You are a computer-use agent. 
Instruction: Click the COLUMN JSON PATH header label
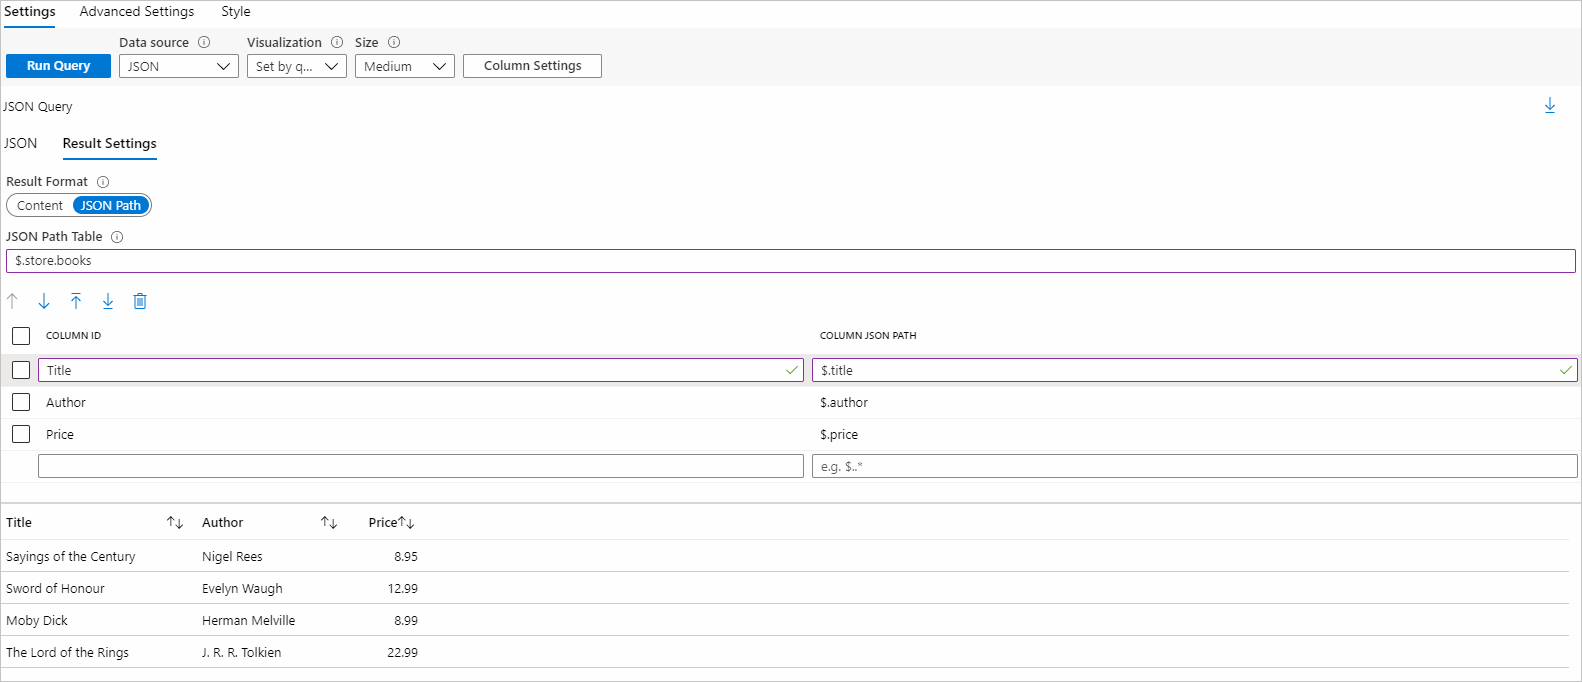pyautogui.click(x=868, y=336)
